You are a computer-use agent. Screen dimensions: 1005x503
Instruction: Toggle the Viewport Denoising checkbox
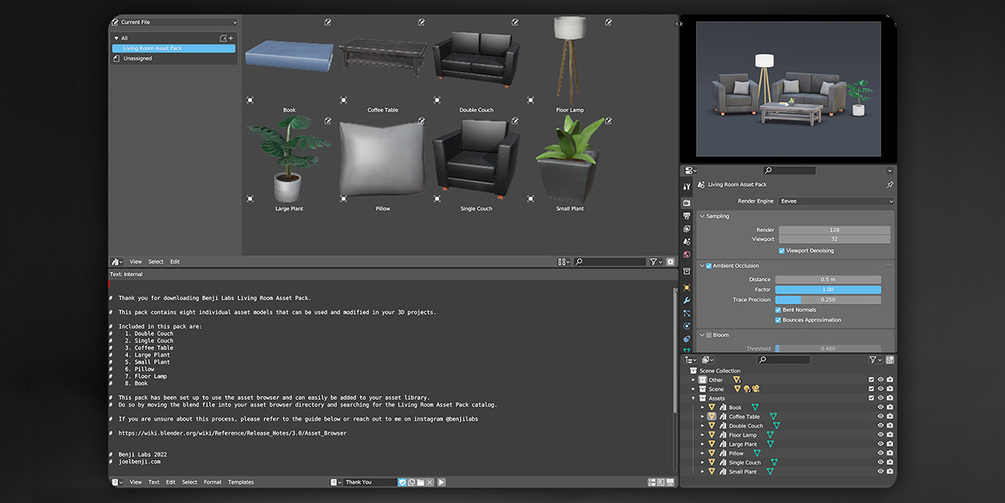781,251
